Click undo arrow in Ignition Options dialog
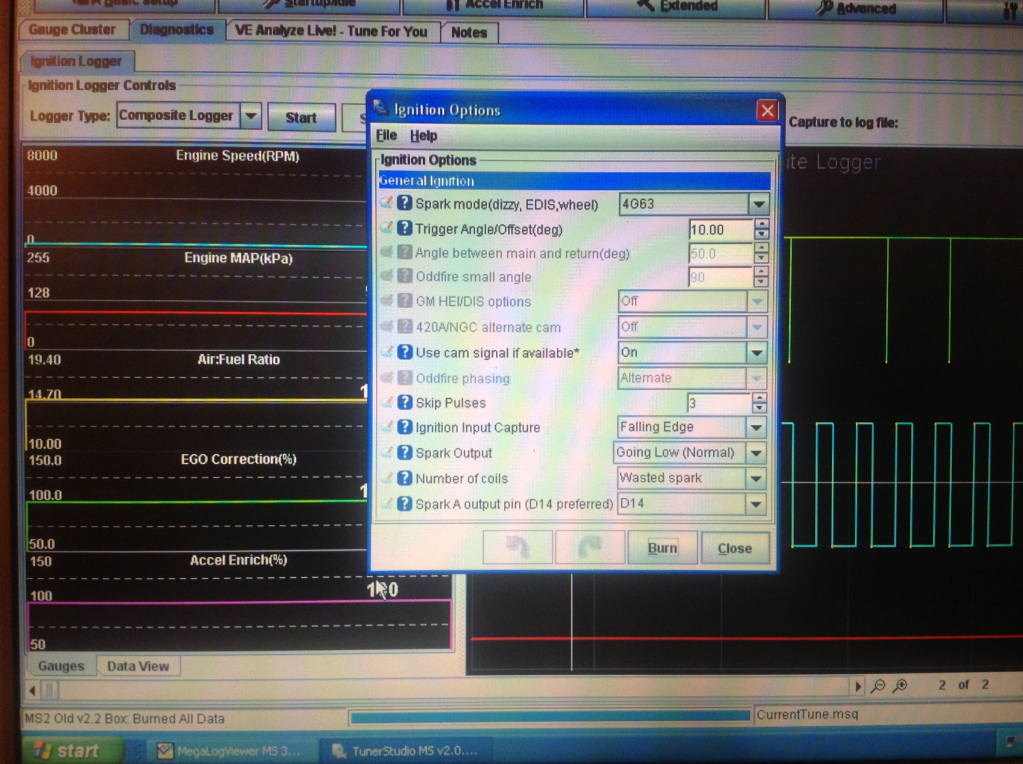This screenshot has width=1023, height=764. tap(516, 548)
